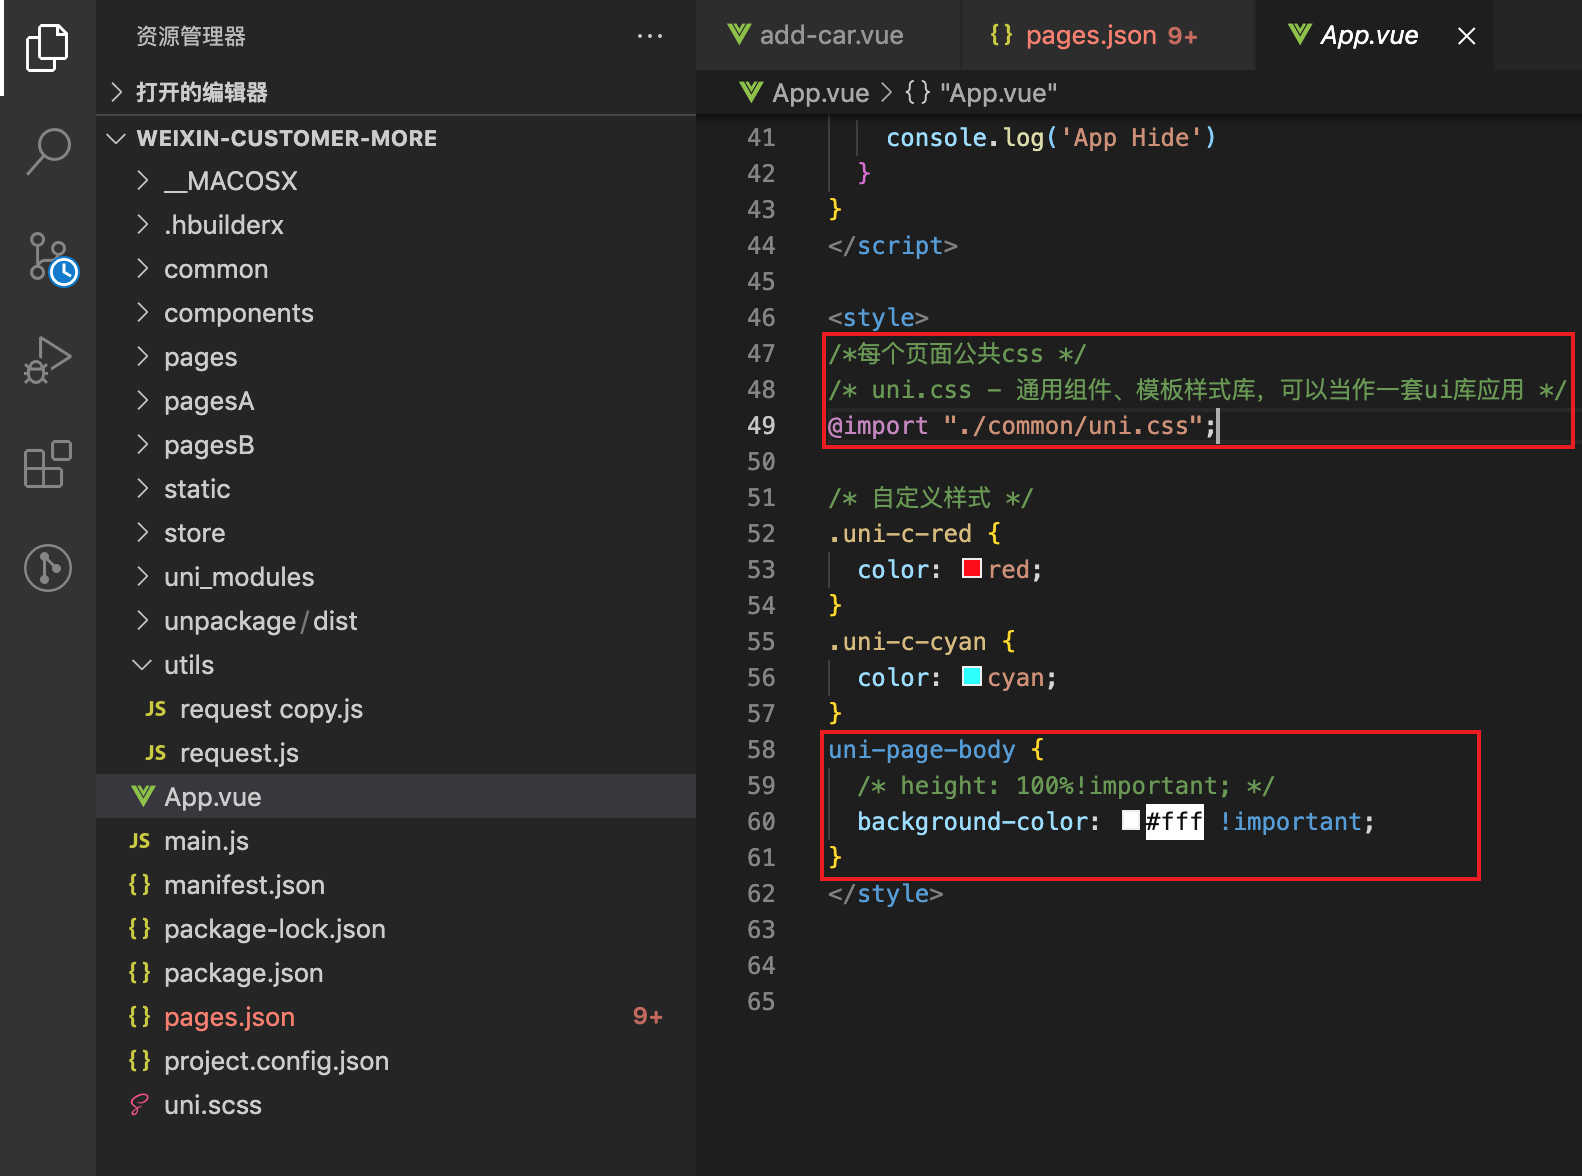Expand the components folder

point(142,313)
